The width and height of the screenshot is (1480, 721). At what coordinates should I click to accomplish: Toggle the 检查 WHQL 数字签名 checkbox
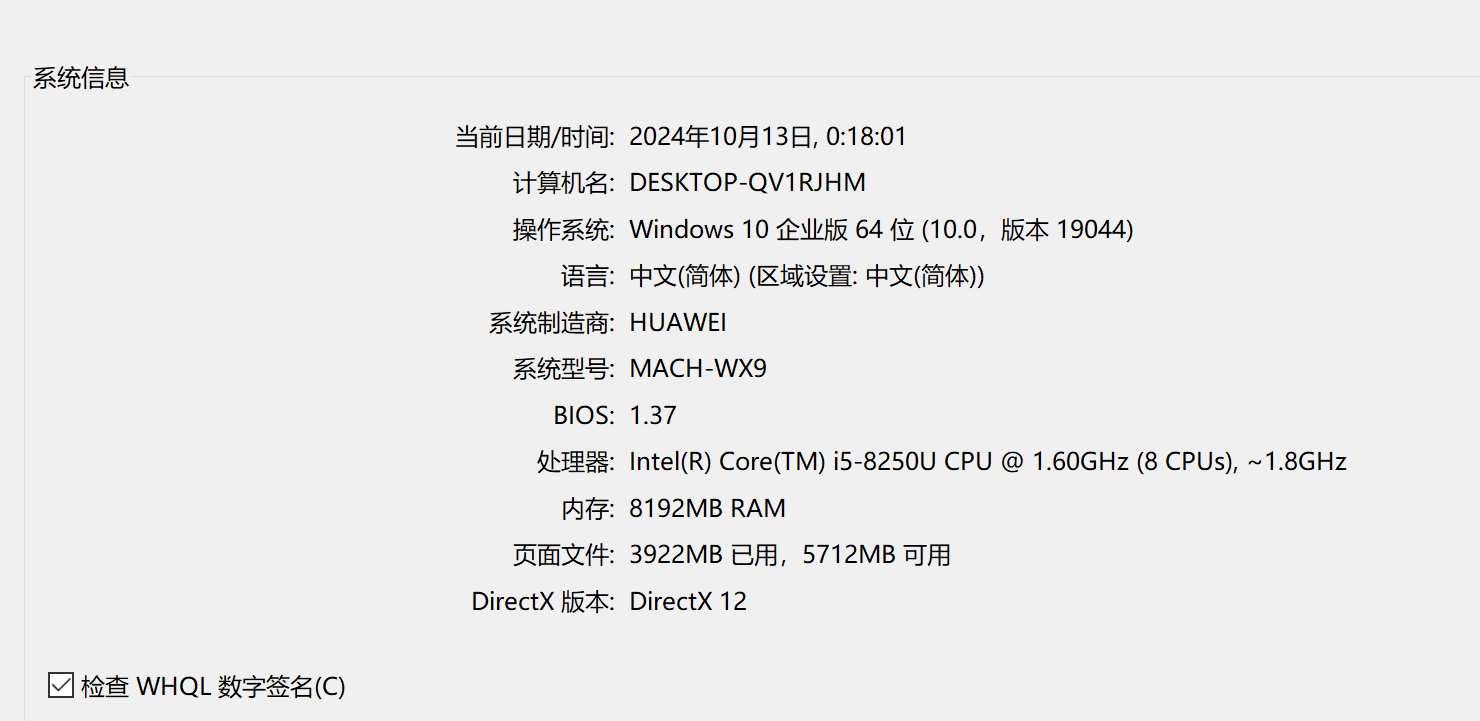(x=61, y=686)
